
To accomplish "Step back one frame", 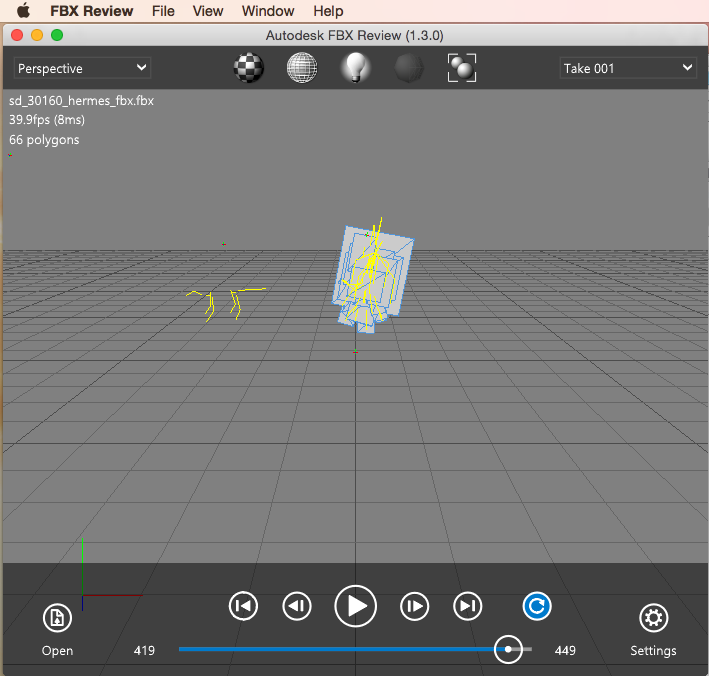I will tap(297, 606).
